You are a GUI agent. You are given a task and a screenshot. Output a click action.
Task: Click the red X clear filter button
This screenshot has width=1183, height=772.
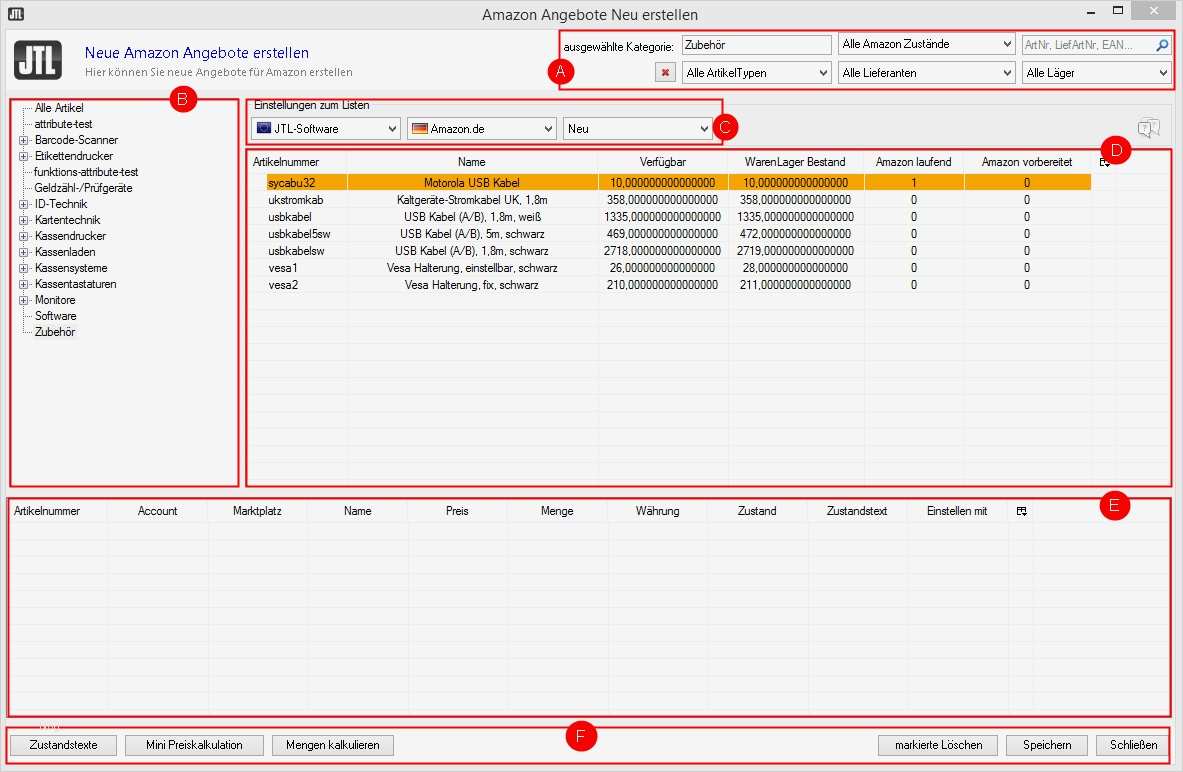(665, 73)
